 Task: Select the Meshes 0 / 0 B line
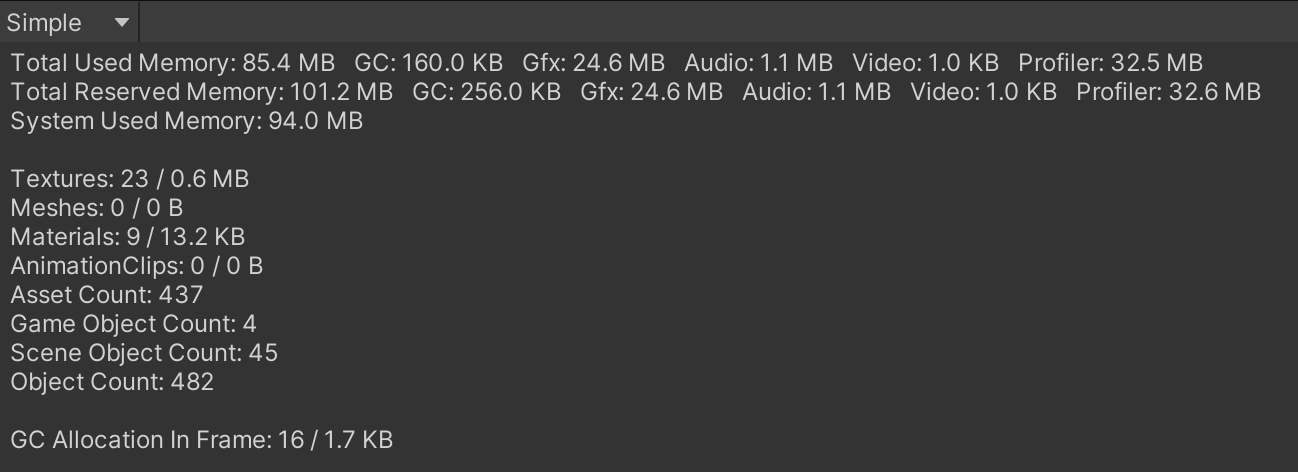coord(96,208)
